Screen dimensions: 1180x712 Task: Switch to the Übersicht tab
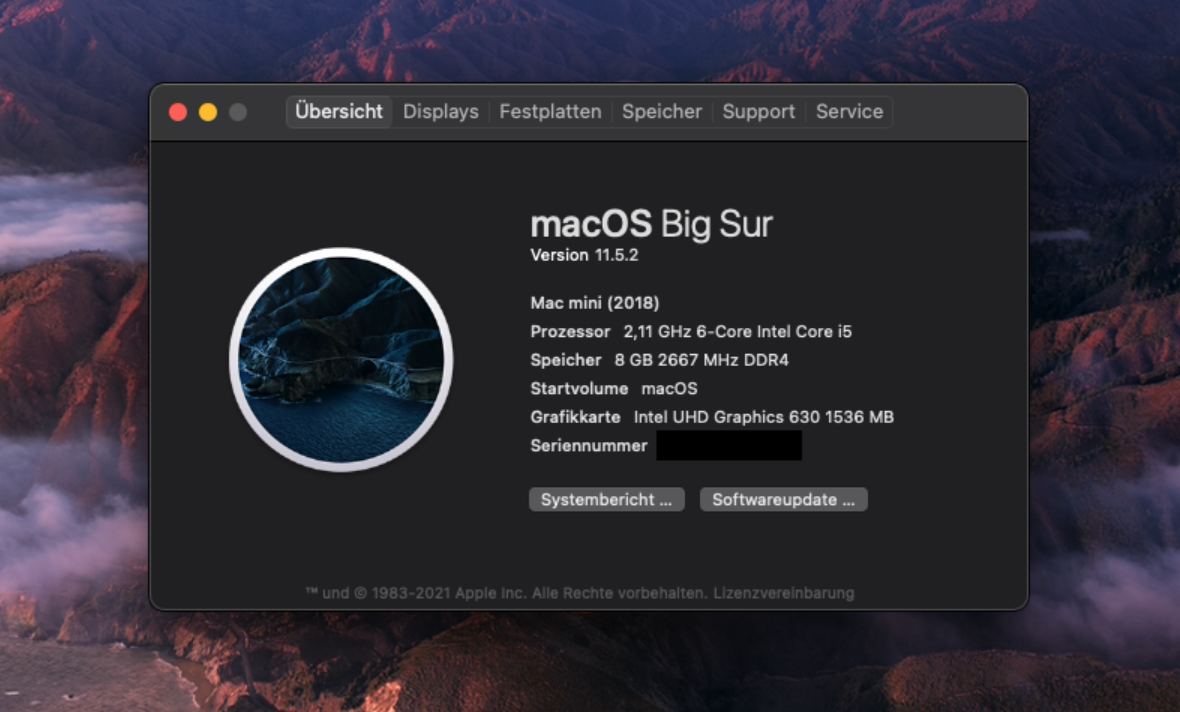tap(339, 112)
